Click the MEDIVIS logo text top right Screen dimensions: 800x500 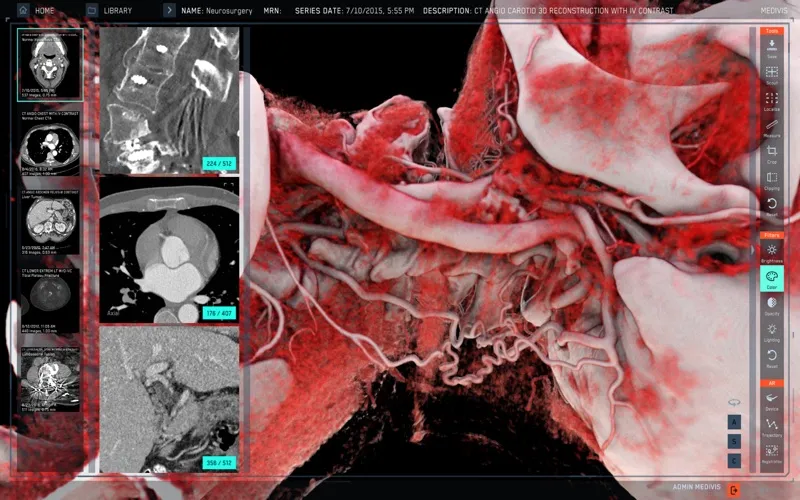point(773,10)
